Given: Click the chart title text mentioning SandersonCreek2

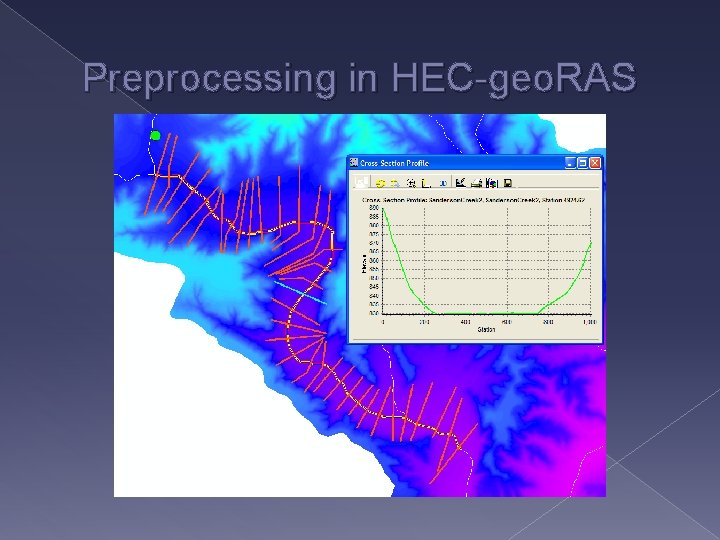Looking at the screenshot, I should click(473, 200).
